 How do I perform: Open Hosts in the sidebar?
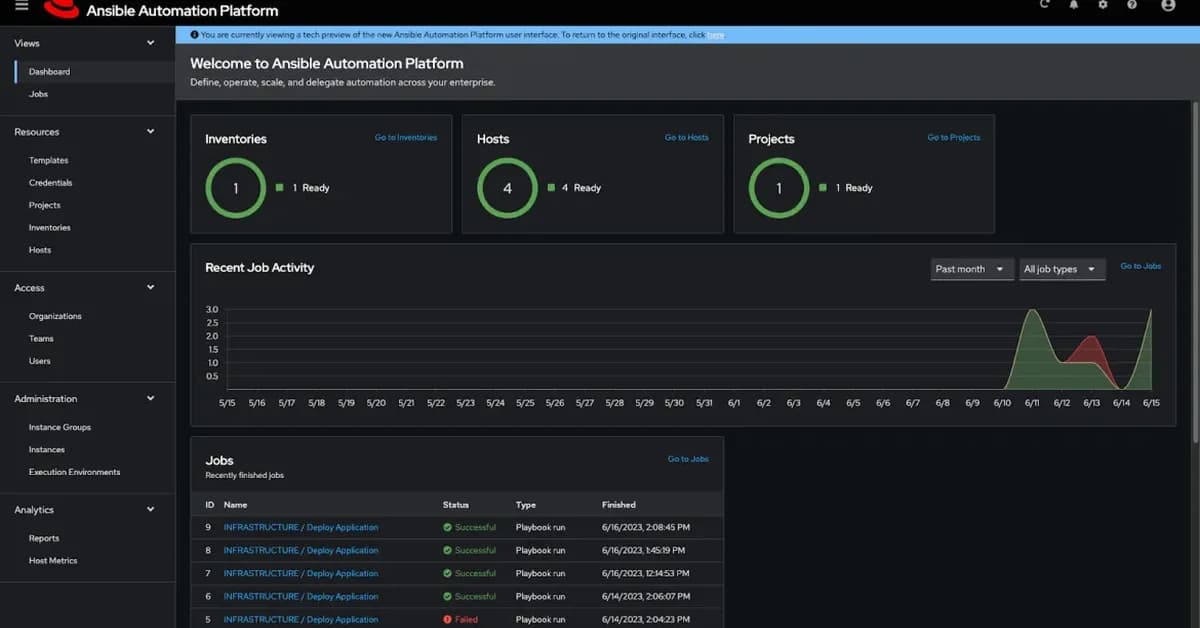[40, 250]
